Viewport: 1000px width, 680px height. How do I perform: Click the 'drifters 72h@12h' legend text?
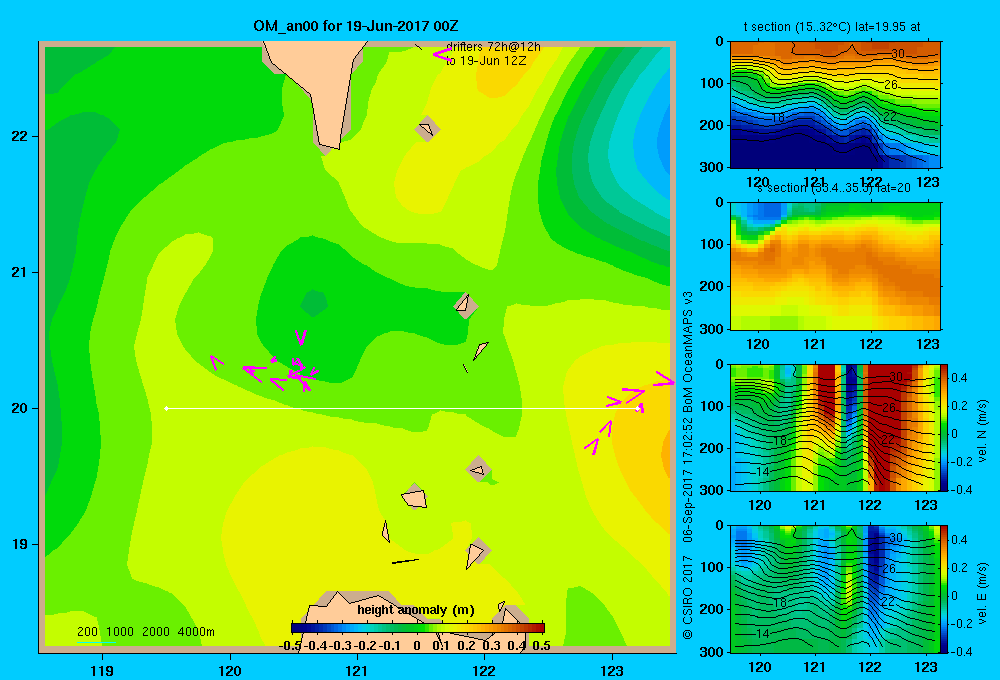point(493,47)
